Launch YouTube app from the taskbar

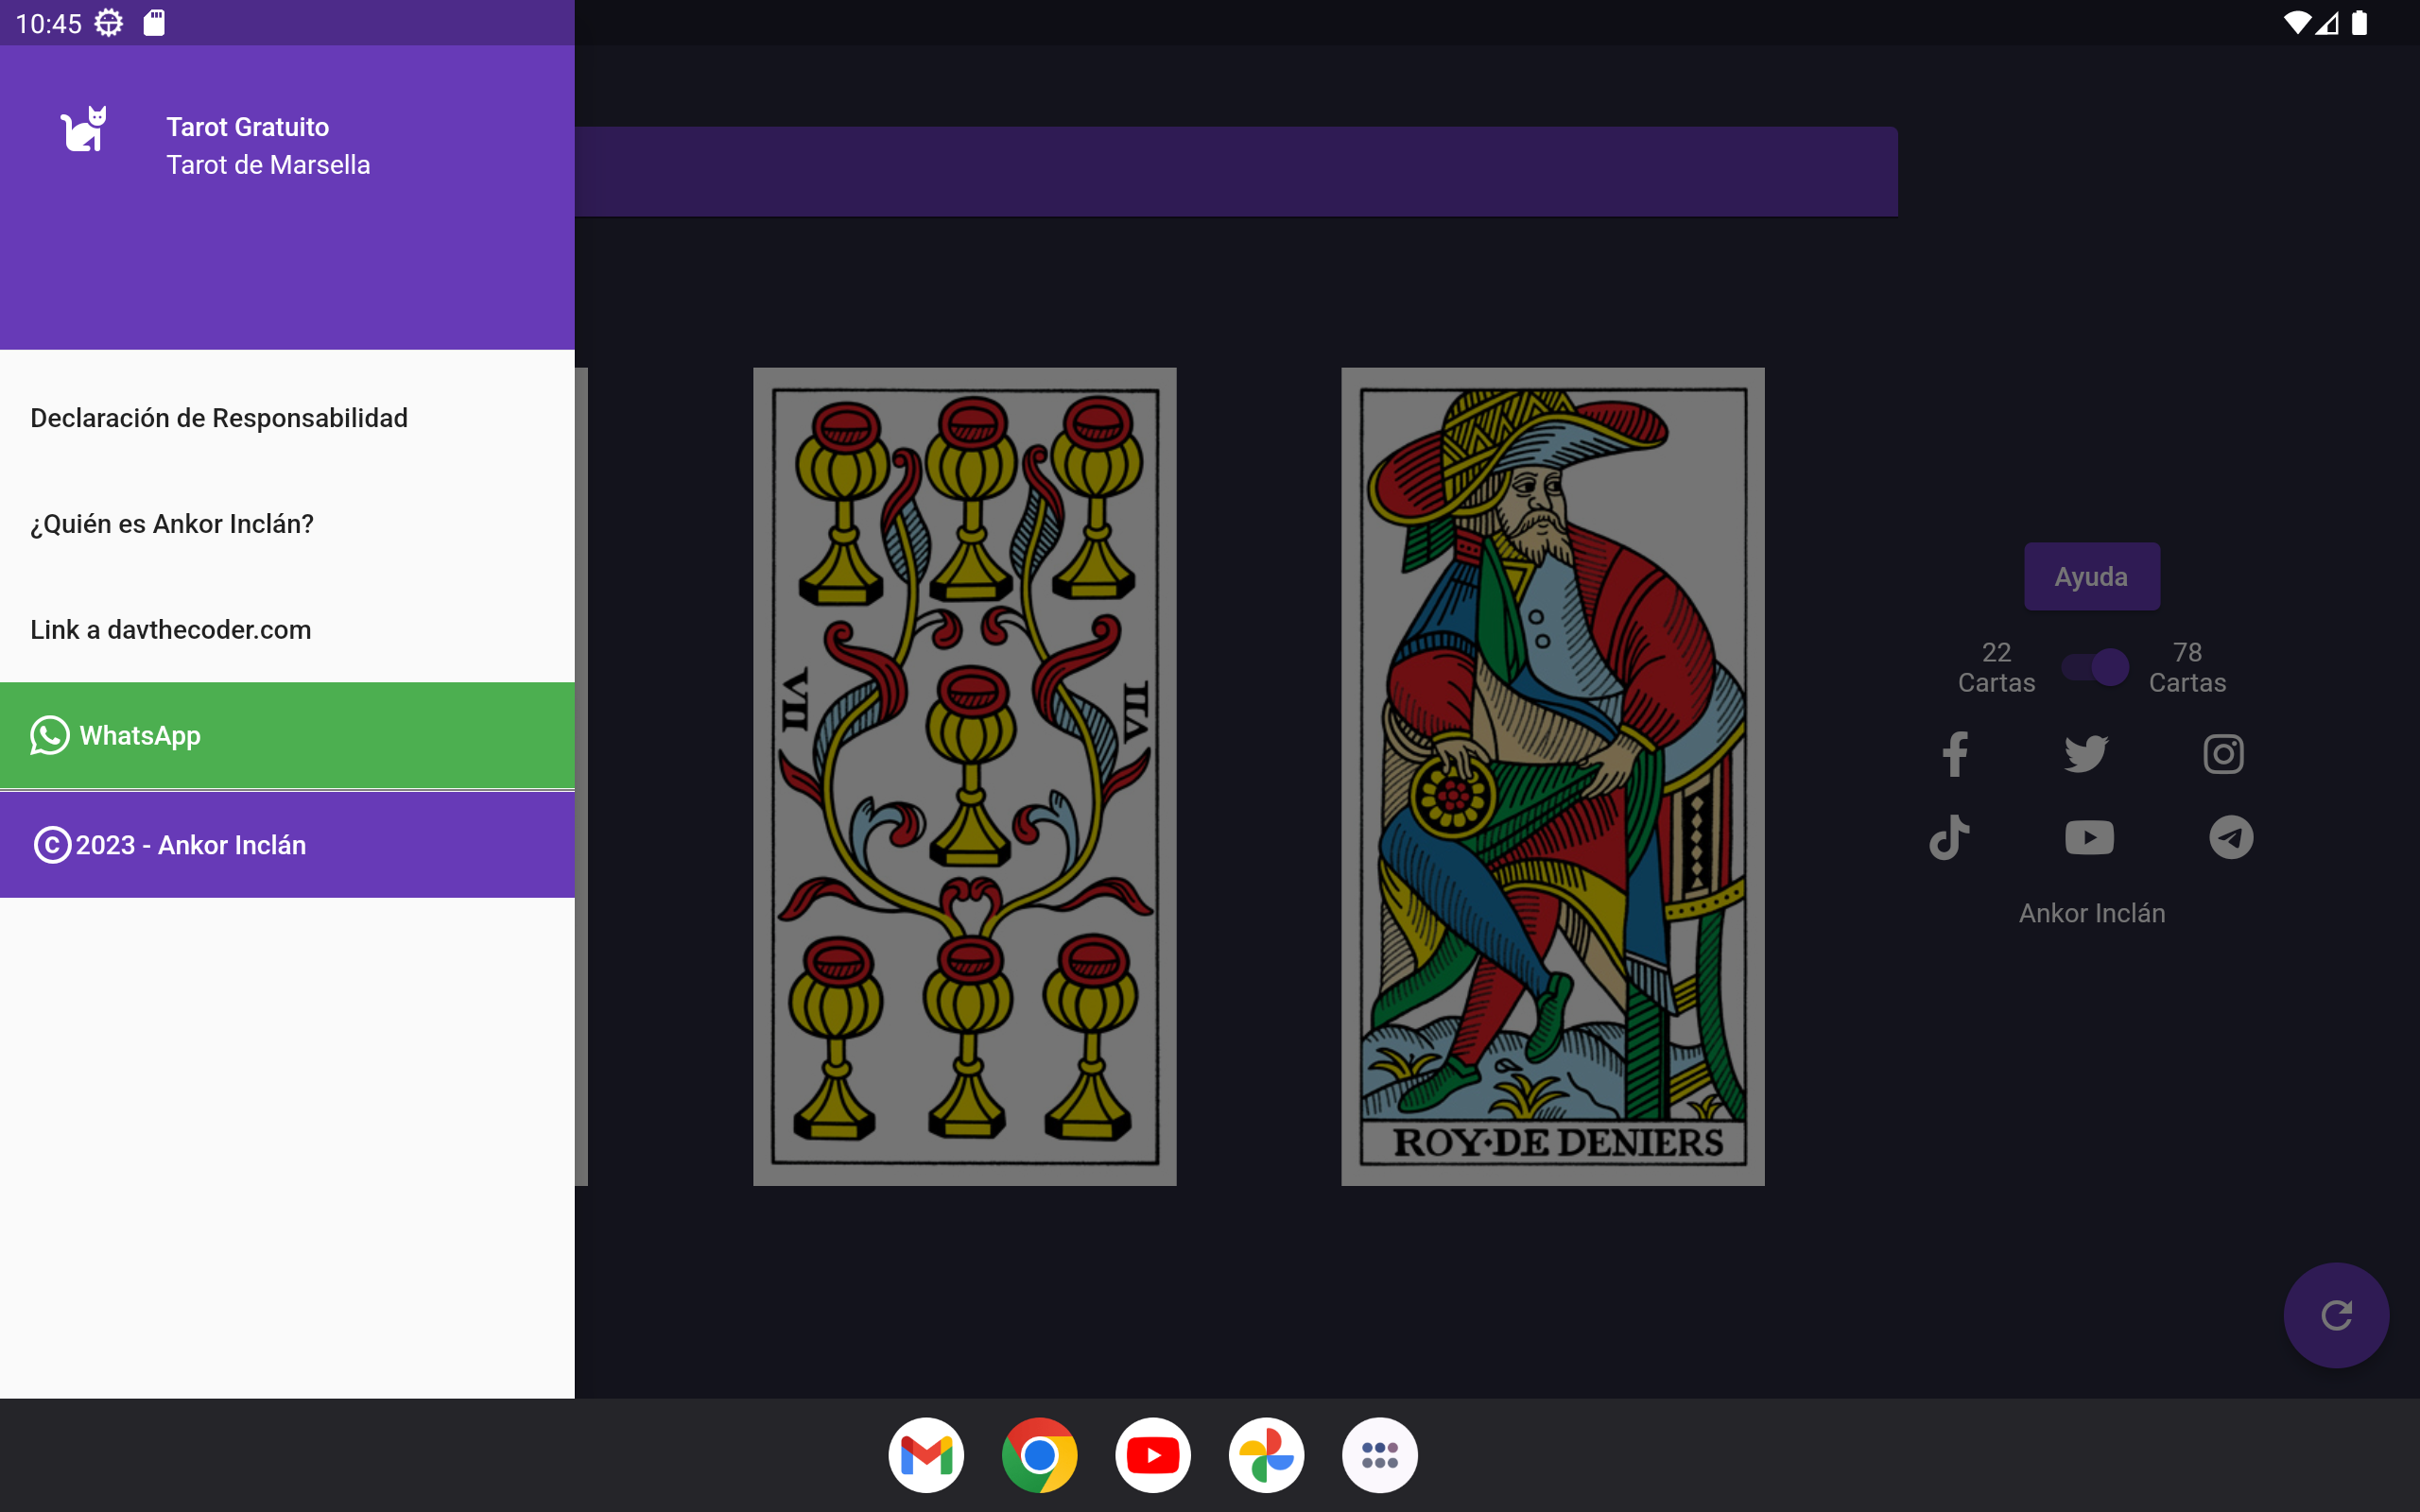[1153, 1455]
